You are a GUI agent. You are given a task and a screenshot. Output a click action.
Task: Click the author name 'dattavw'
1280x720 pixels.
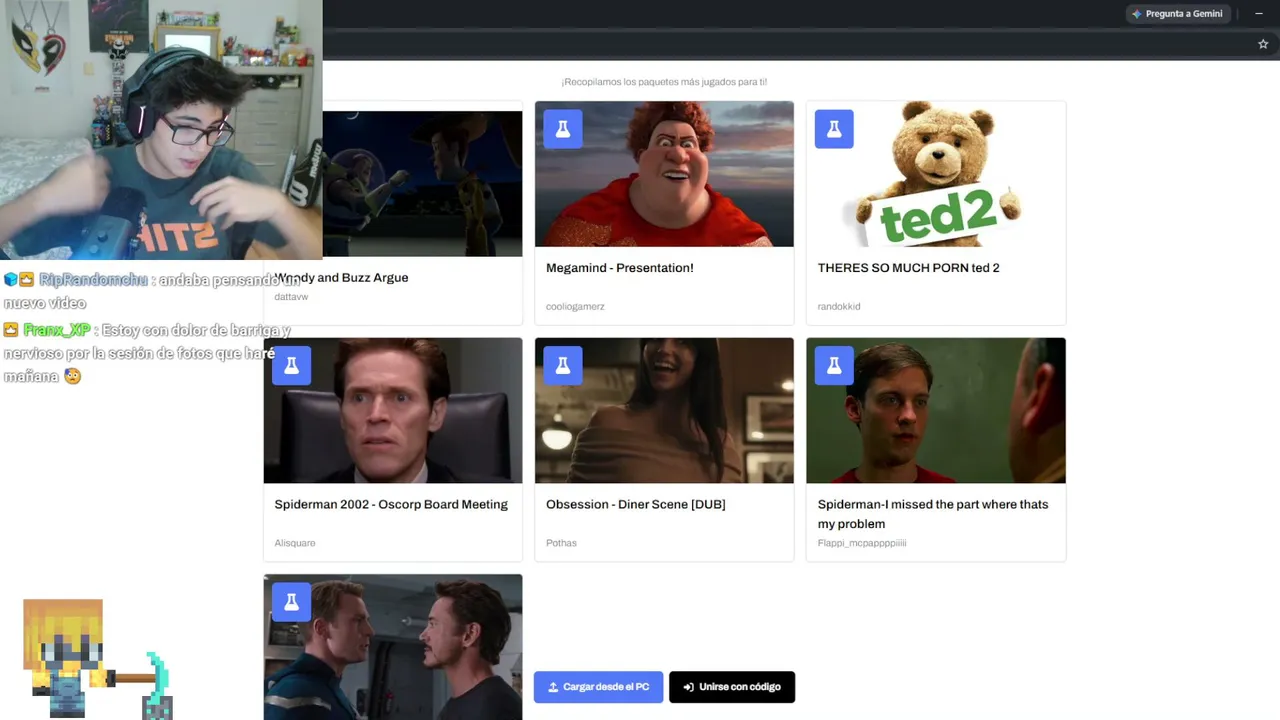(292, 297)
